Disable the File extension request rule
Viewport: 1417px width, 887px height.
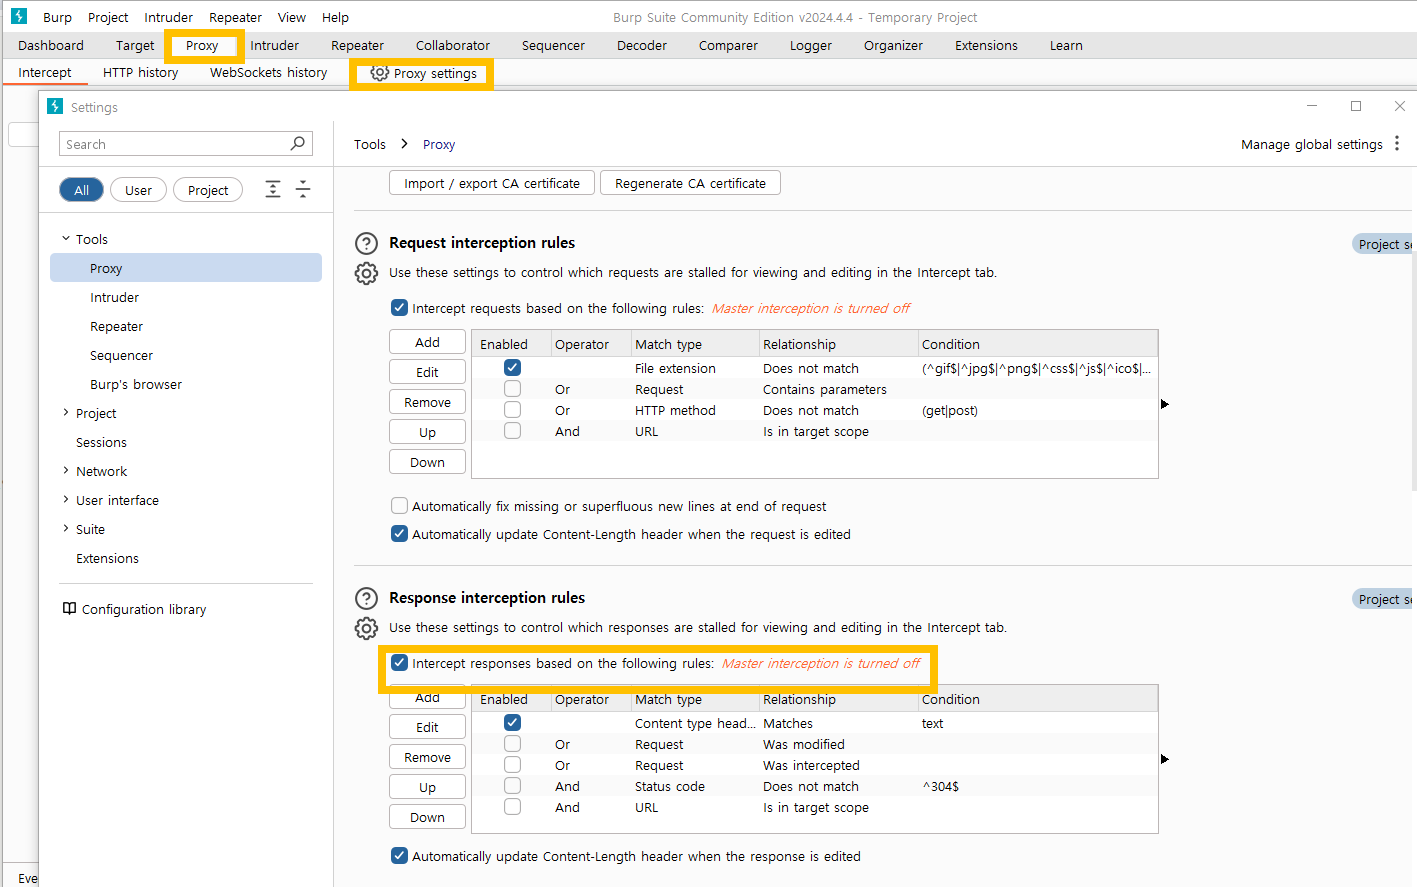(x=512, y=368)
